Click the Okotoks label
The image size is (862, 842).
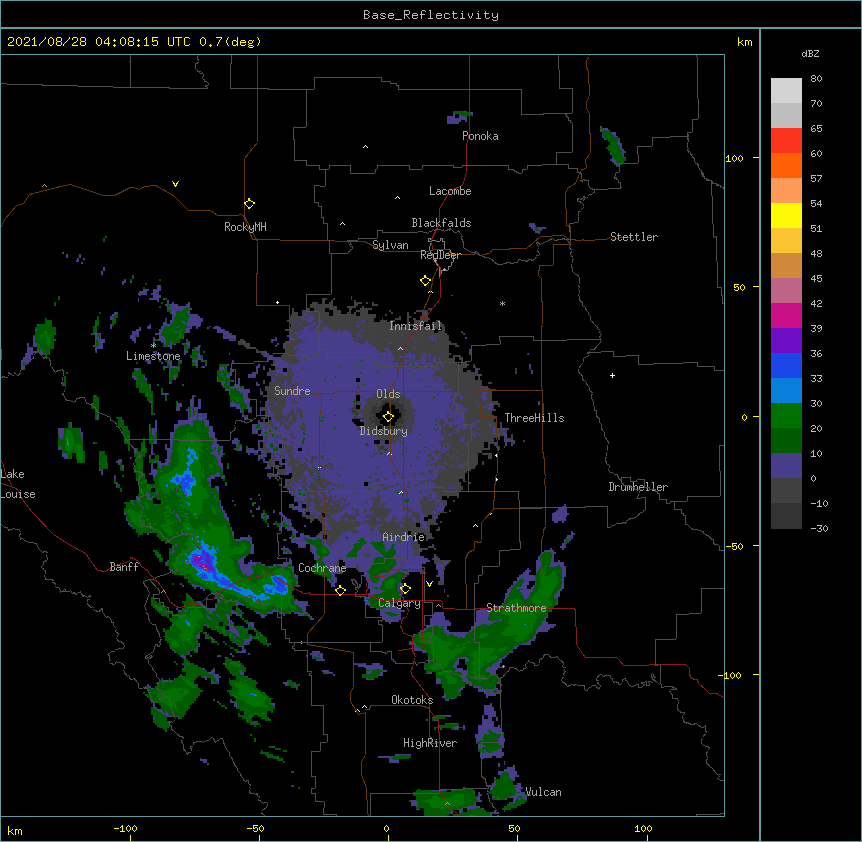(x=412, y=700)
